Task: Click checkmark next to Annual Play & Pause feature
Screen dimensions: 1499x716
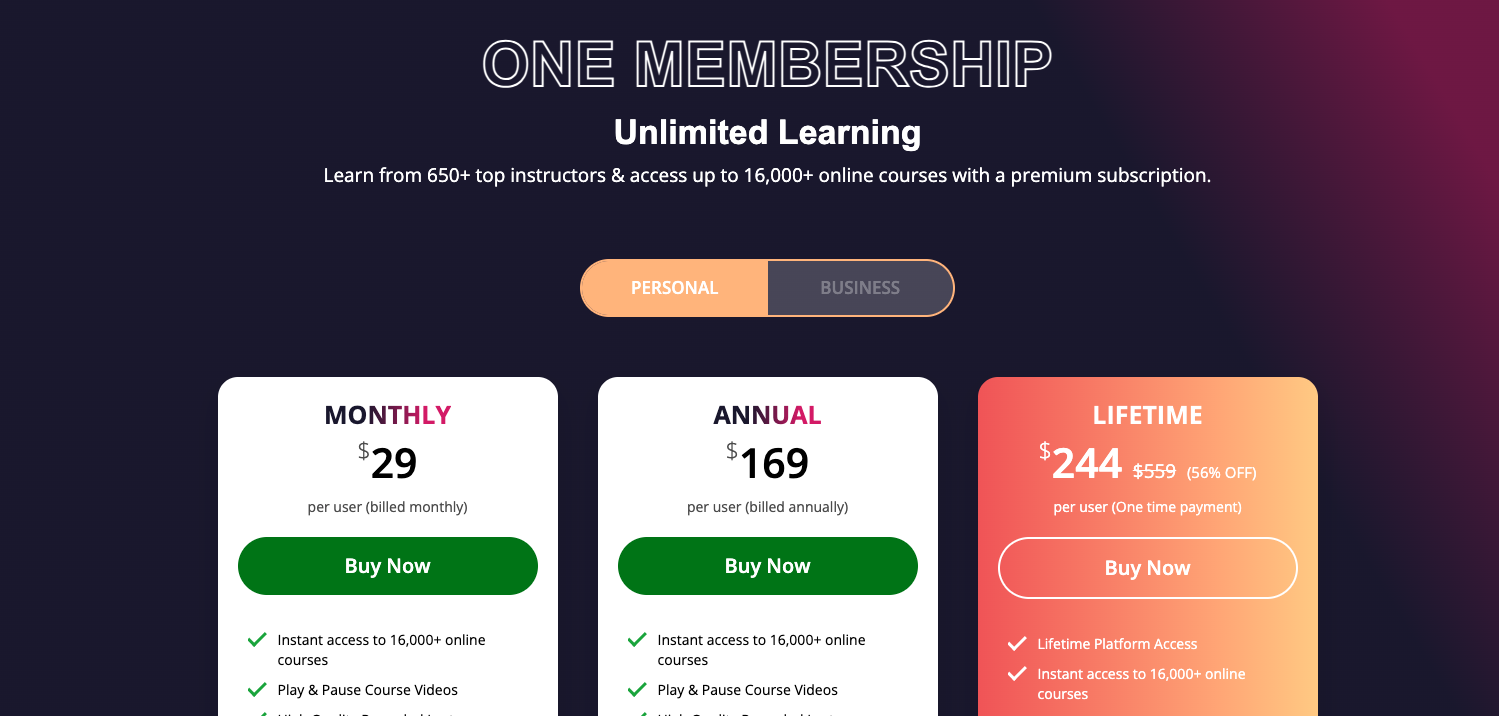Action: 637,690
